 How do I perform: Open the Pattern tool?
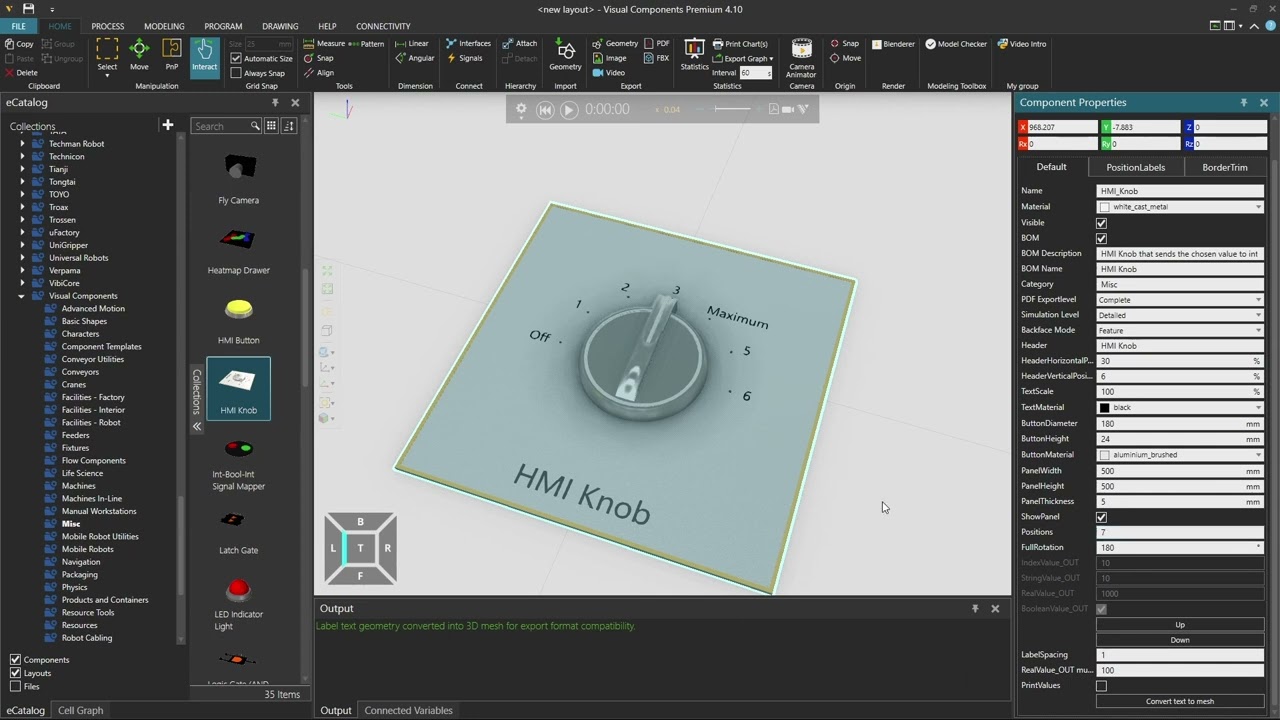point(366,44)
